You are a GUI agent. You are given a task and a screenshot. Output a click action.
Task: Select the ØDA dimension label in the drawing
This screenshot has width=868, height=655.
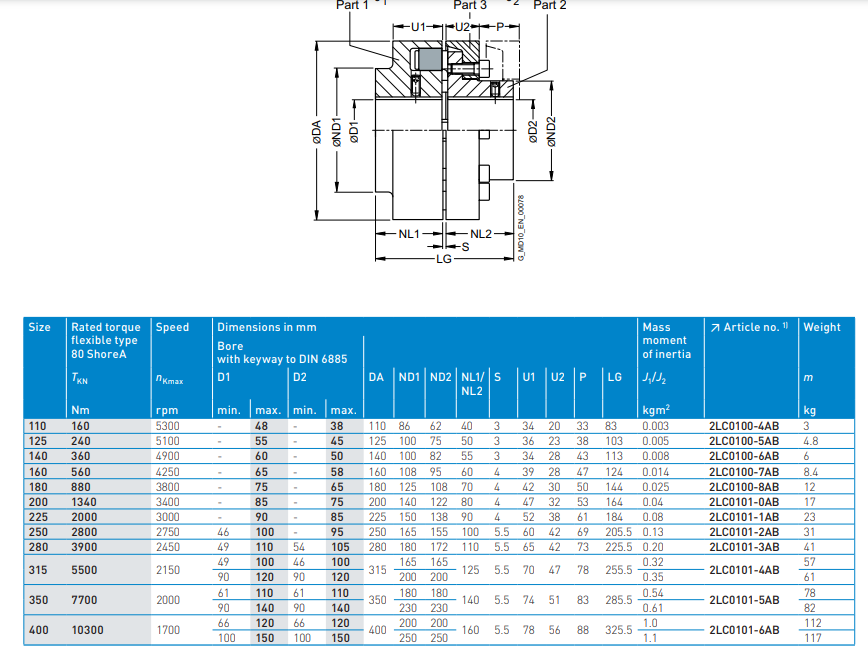(x=316, y=139)
